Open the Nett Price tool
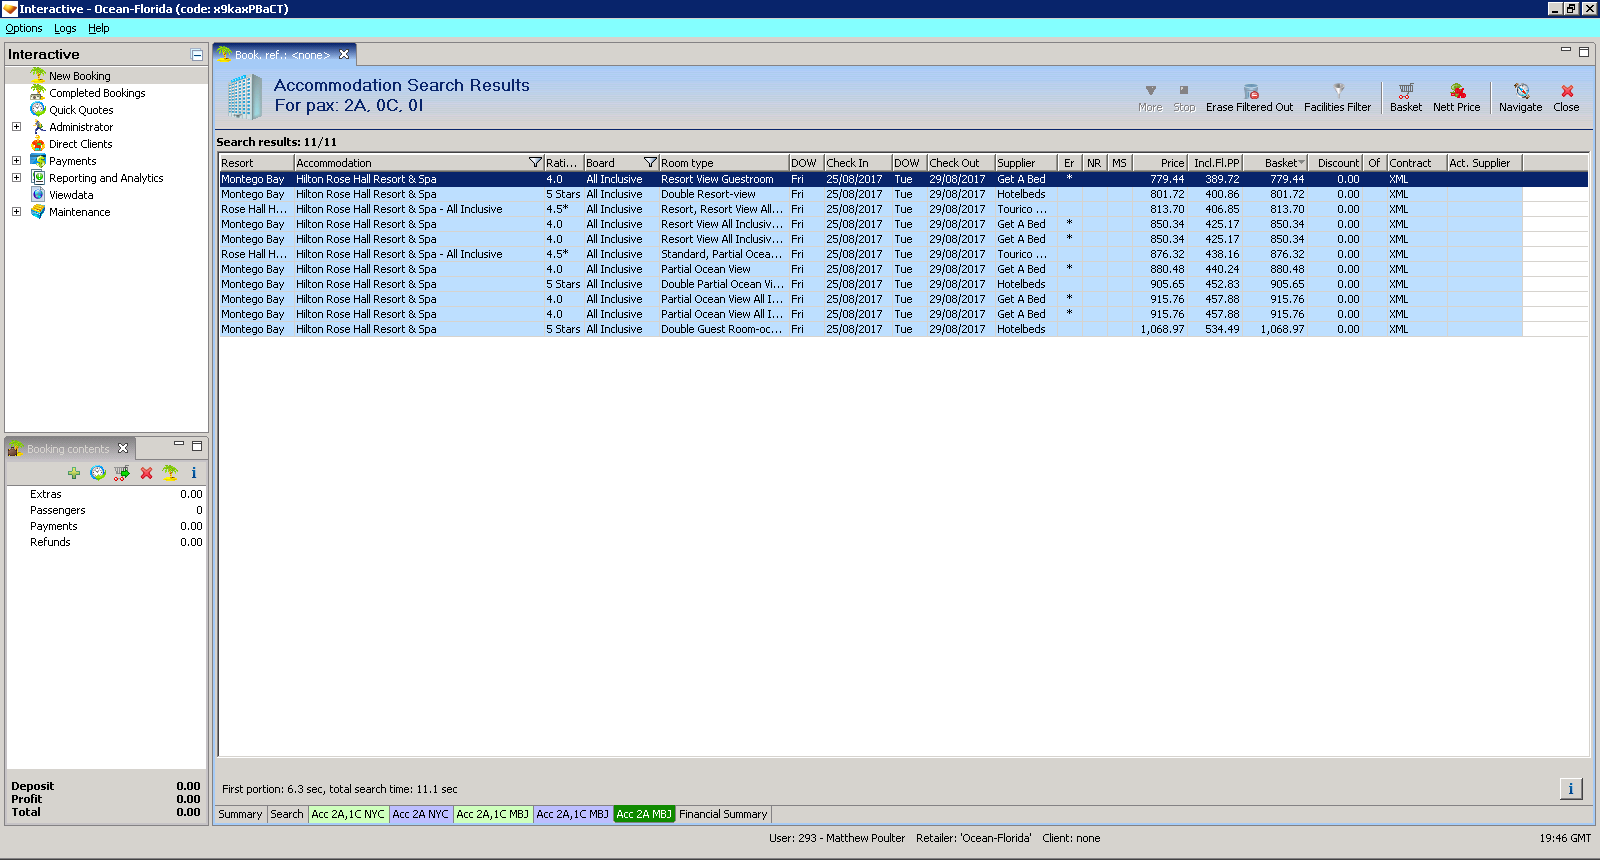The image size is (1600, 860). click(1456, 91)
